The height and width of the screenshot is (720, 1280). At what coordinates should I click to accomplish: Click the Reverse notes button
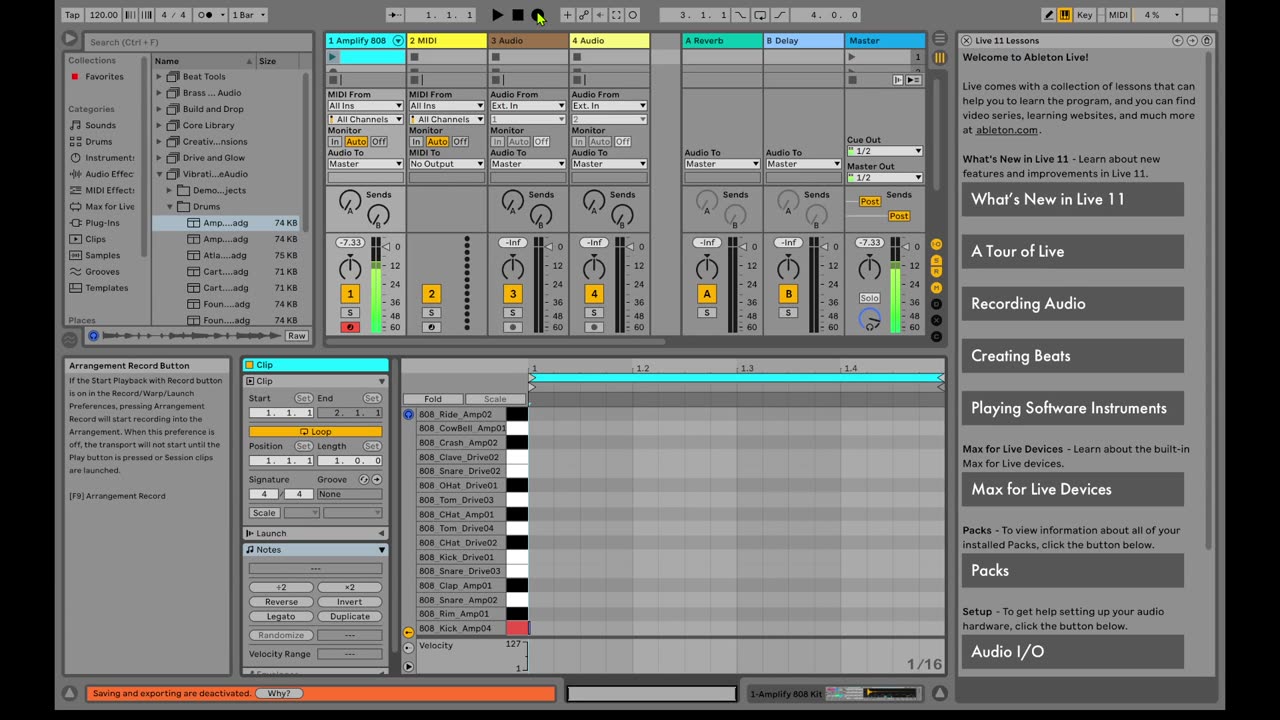click(281, 602)
